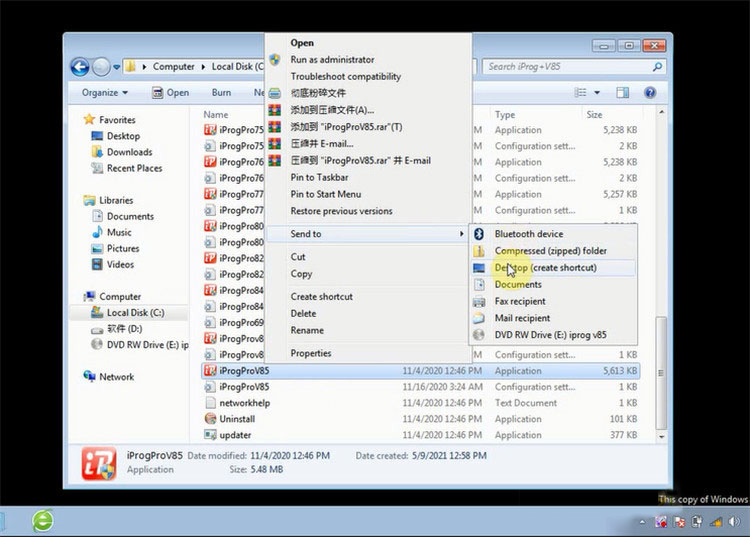Click the volume speaker tray icon
The image size is (750, 537).
[734, 522]
